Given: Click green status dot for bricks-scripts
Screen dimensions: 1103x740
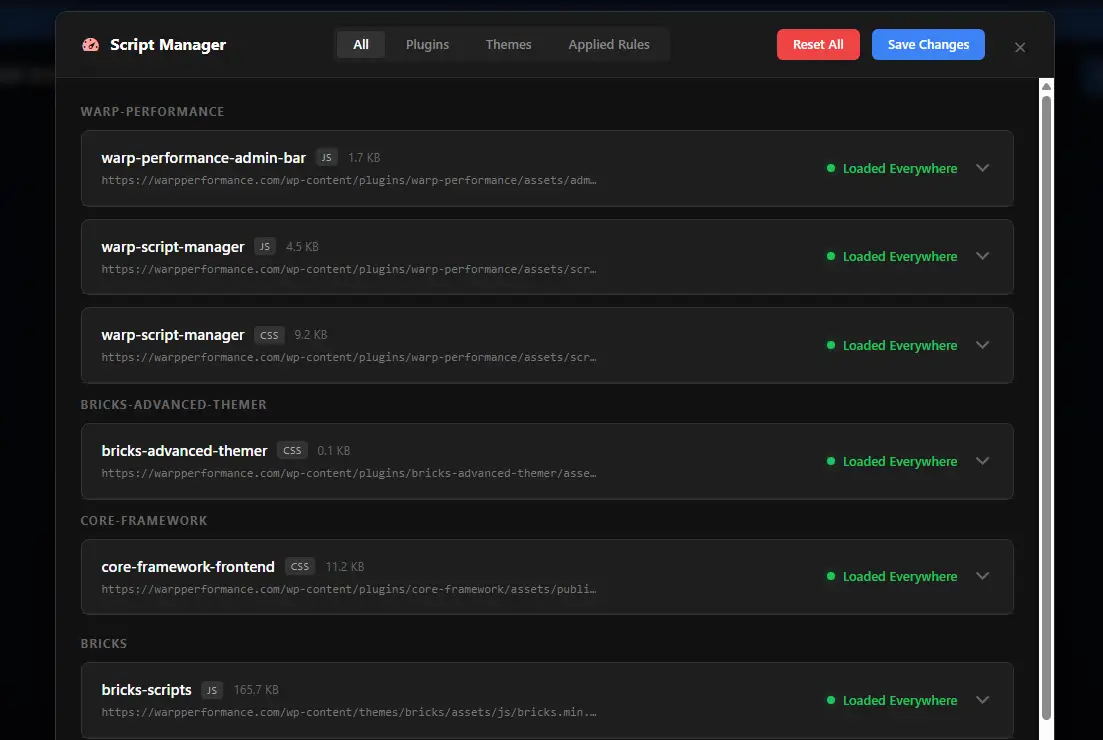Looking at the screenshot, I should tap(831, 701).
